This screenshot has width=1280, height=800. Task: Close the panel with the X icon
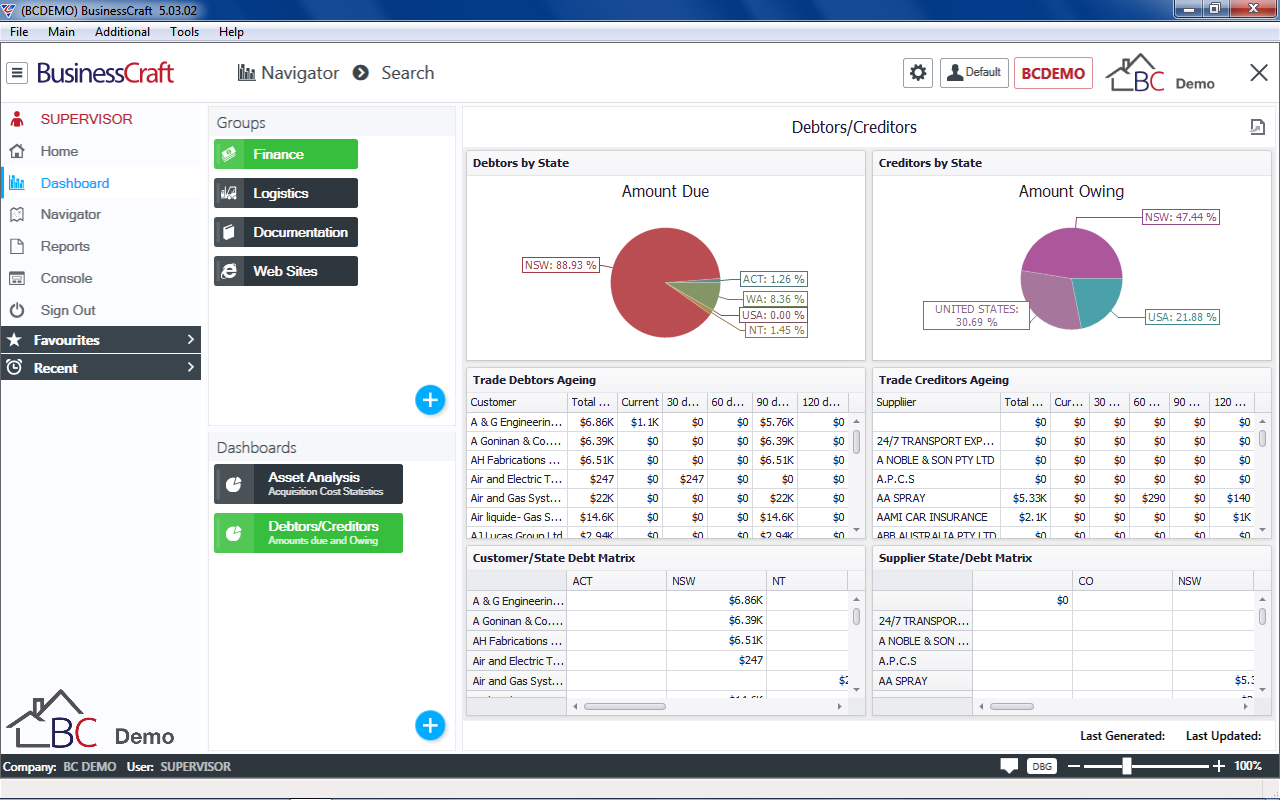pyautogui.click(x=1259, y=73)
